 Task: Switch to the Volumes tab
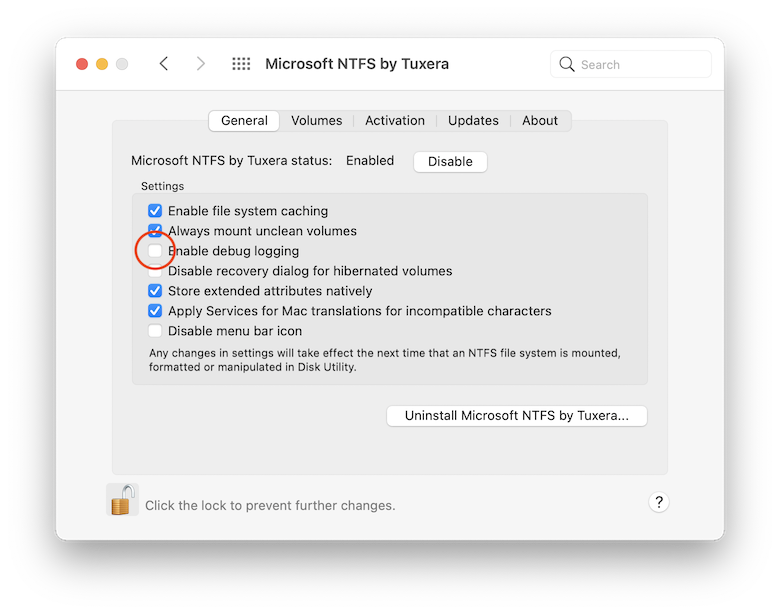pos(316,121)
